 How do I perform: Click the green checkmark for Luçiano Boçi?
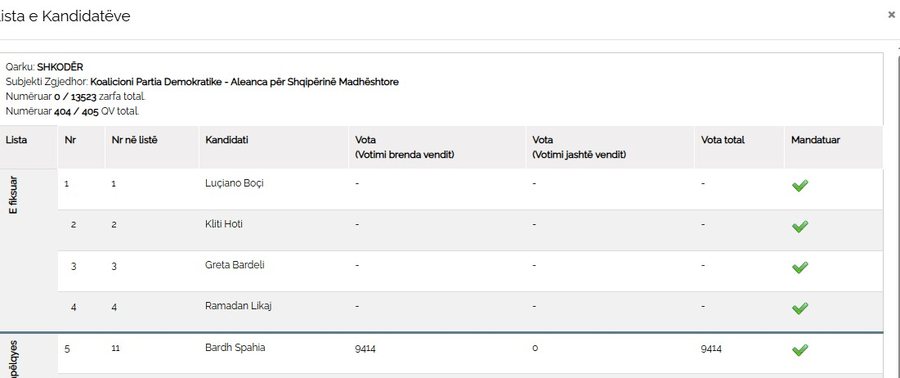800,186
